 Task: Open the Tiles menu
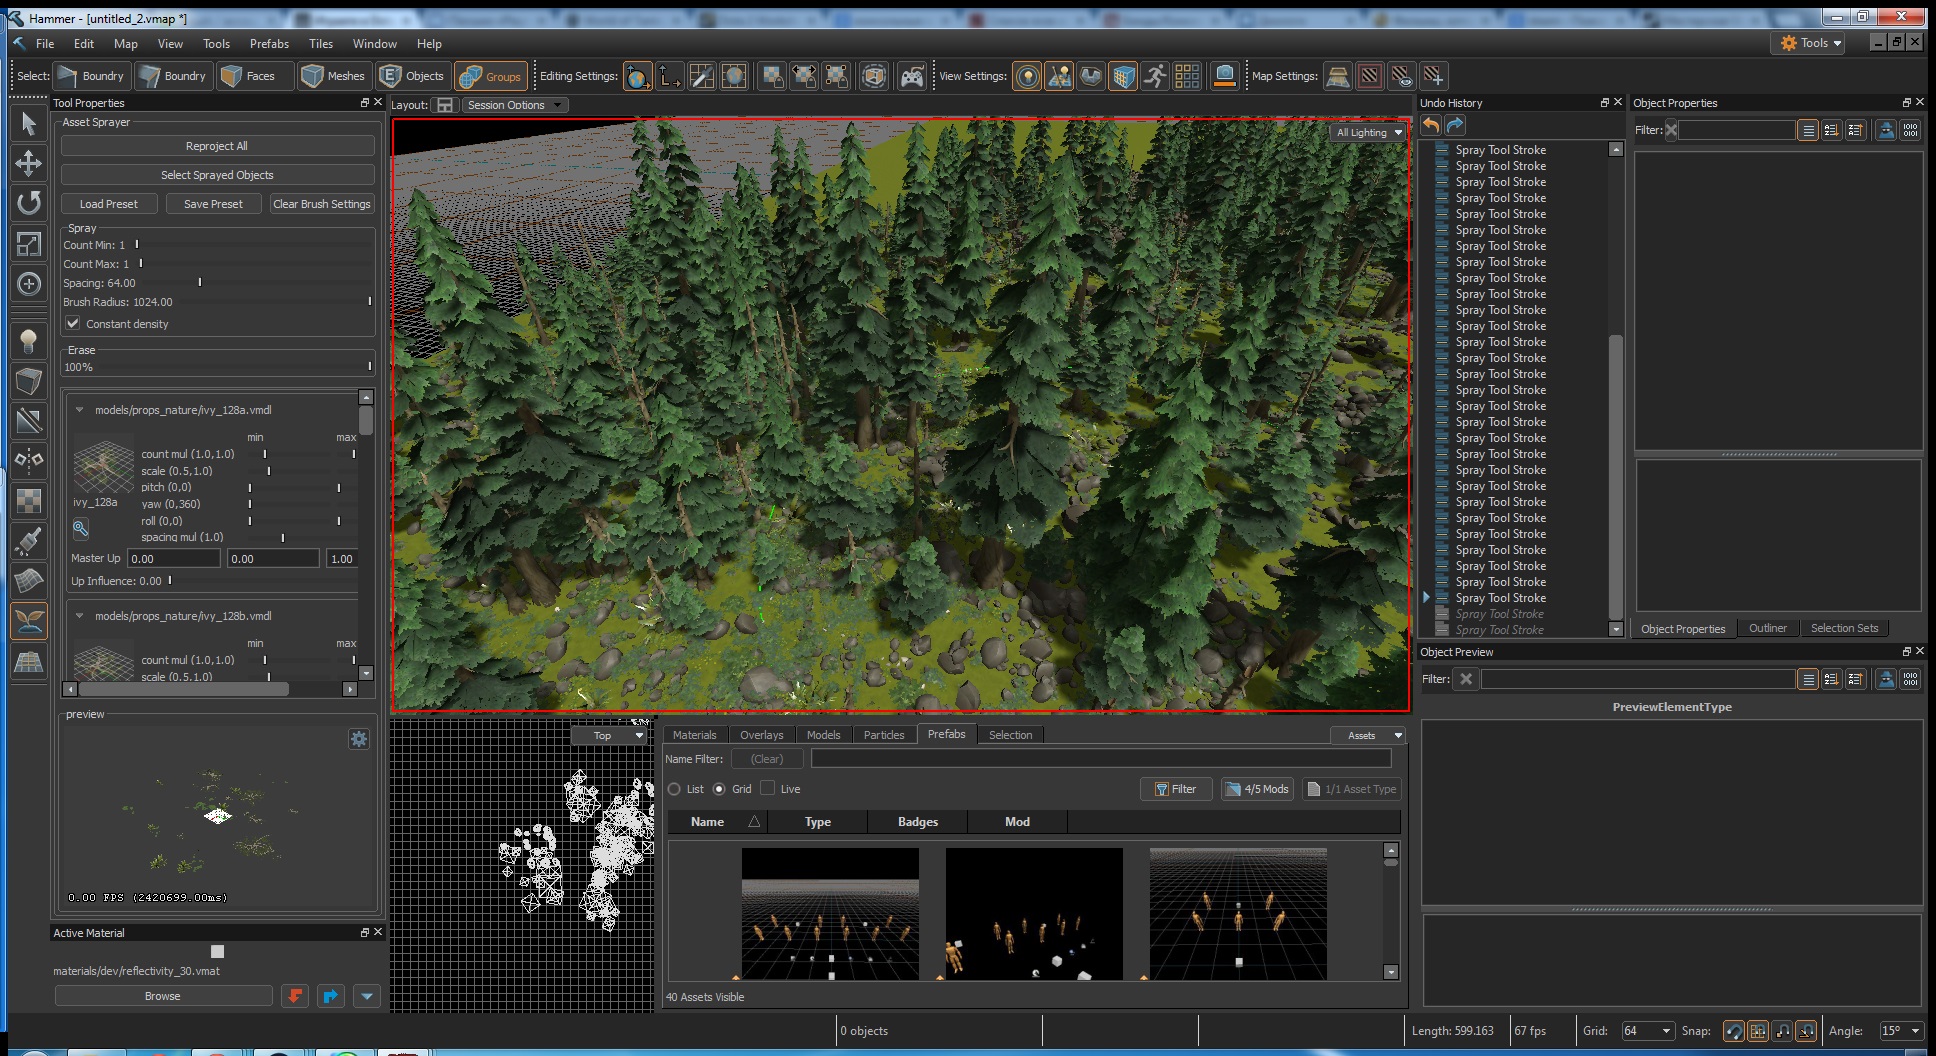321,44
